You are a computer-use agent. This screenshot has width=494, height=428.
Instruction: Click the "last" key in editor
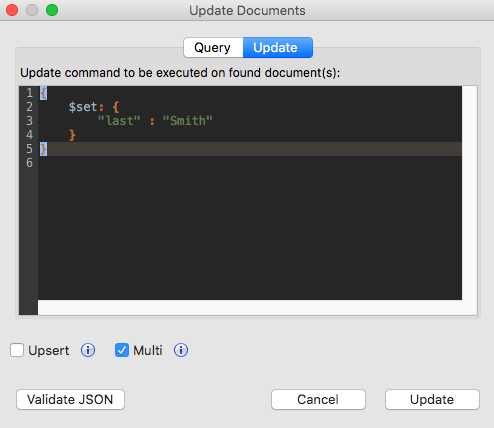119,121
